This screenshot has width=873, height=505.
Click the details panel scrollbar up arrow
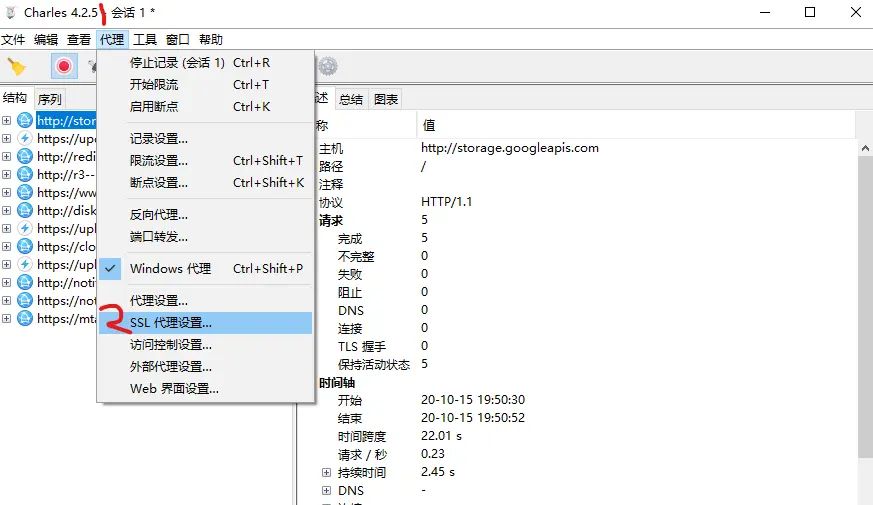(x=865, y=148)
